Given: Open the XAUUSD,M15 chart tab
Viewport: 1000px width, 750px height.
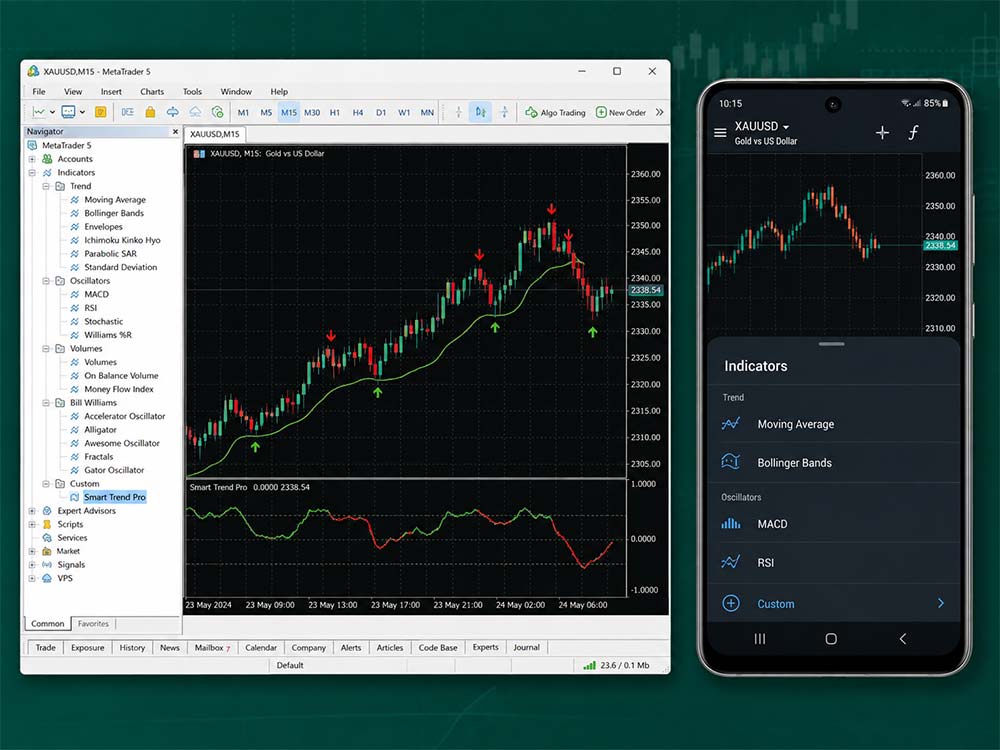Looking at the screenshot, I should (x=215, y=134).
